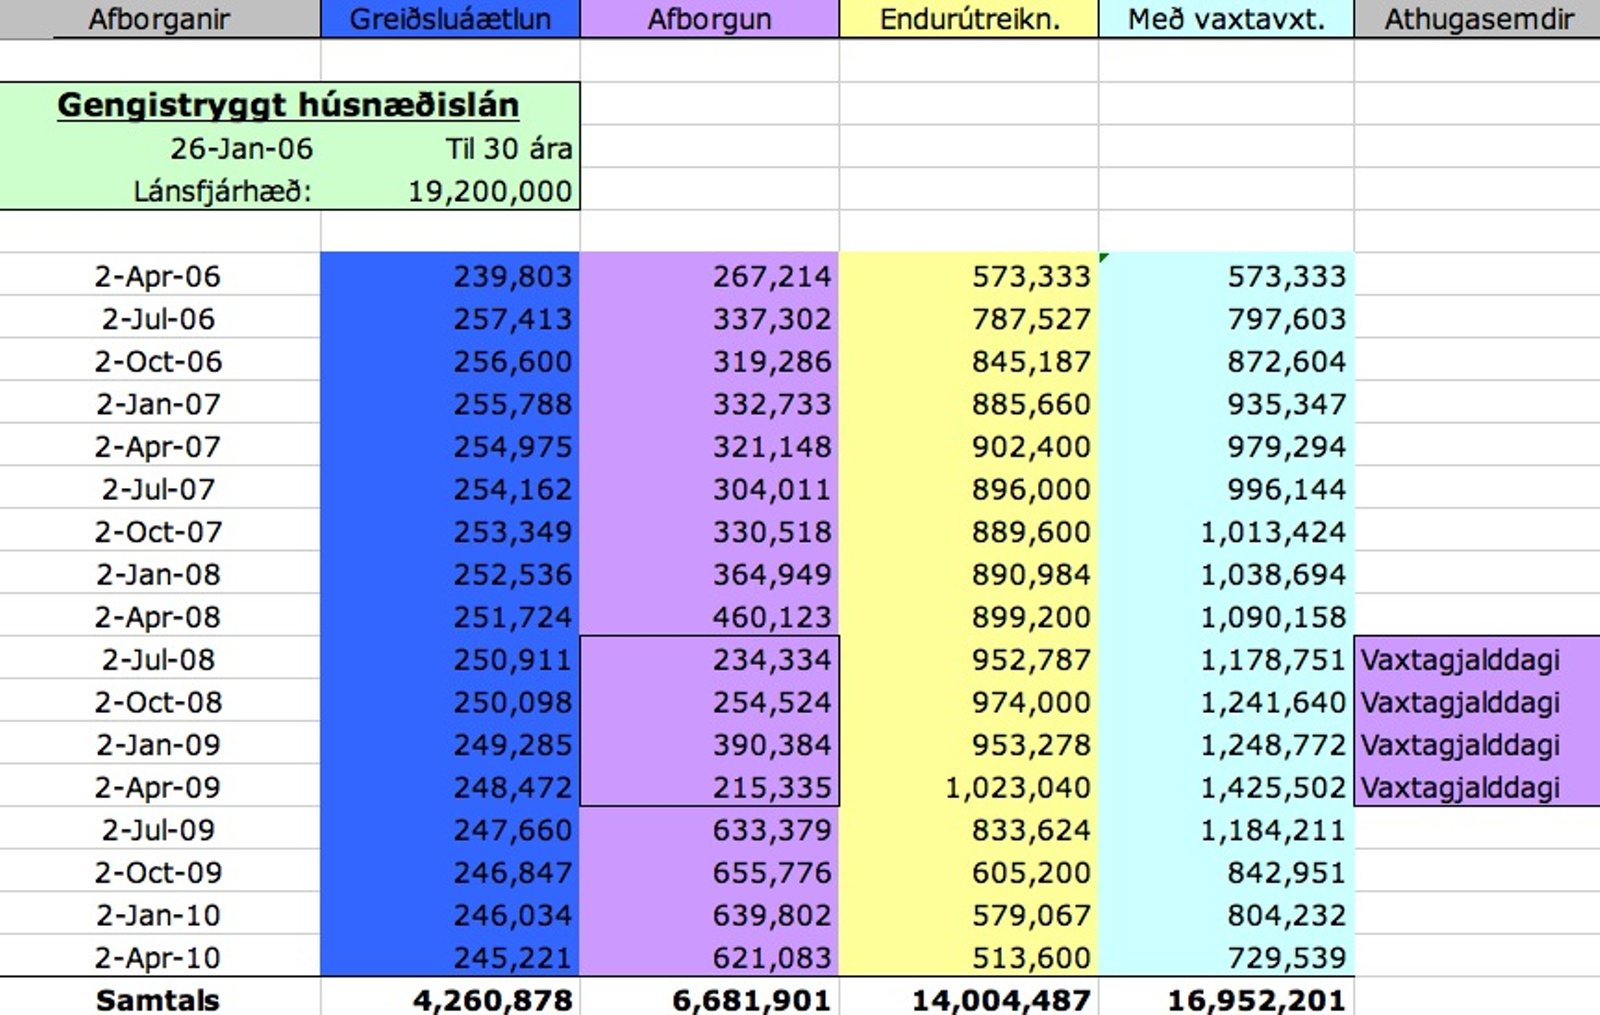1600x1015 pixels.
Task: Select the 26-Jan-06 date cell
Action: (x=160, y=148)
